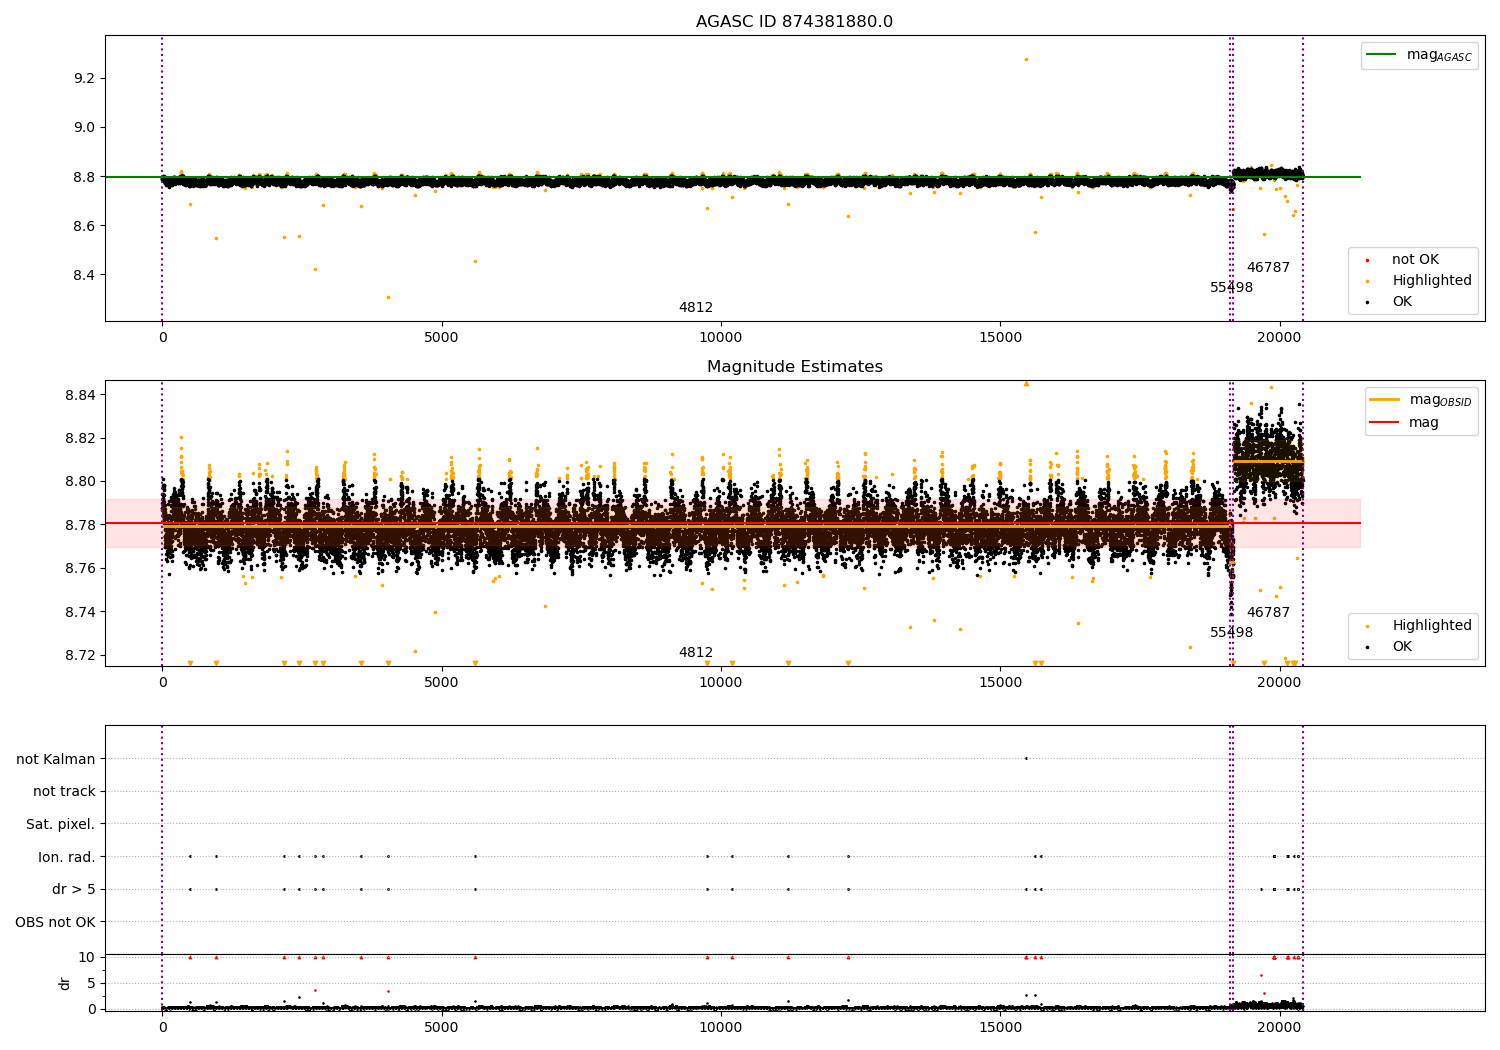Click the 4812 obsid annotation in top plot

(696, 308)
